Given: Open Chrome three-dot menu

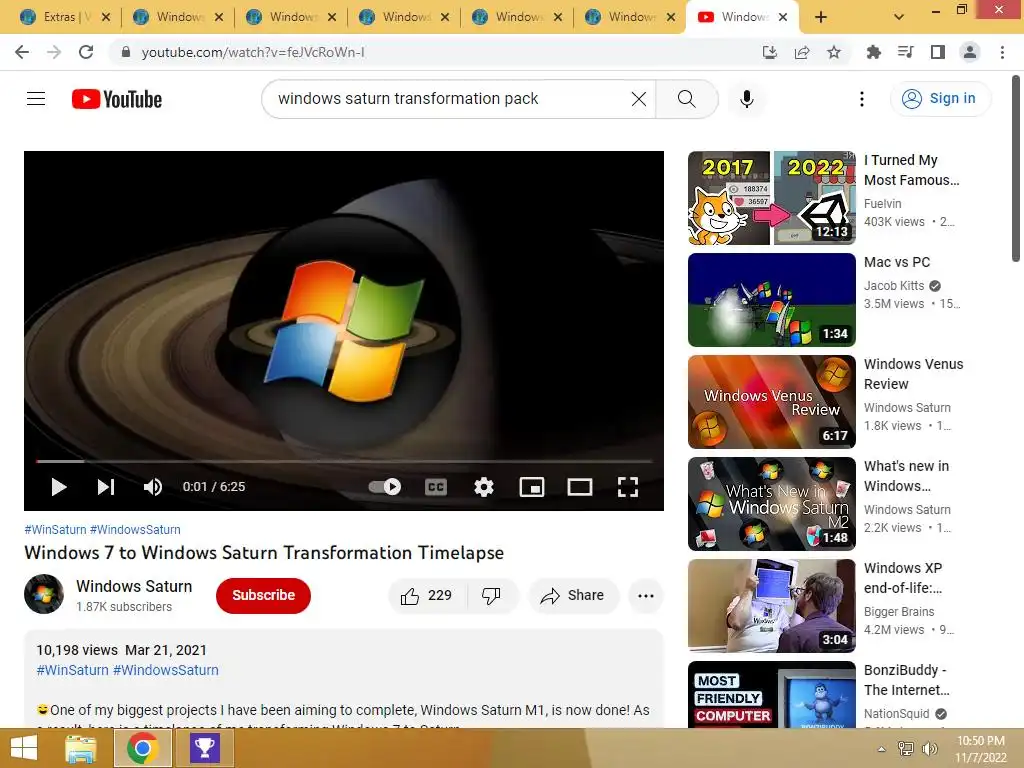Looking at the screenshot, I should click(1002, 52).
